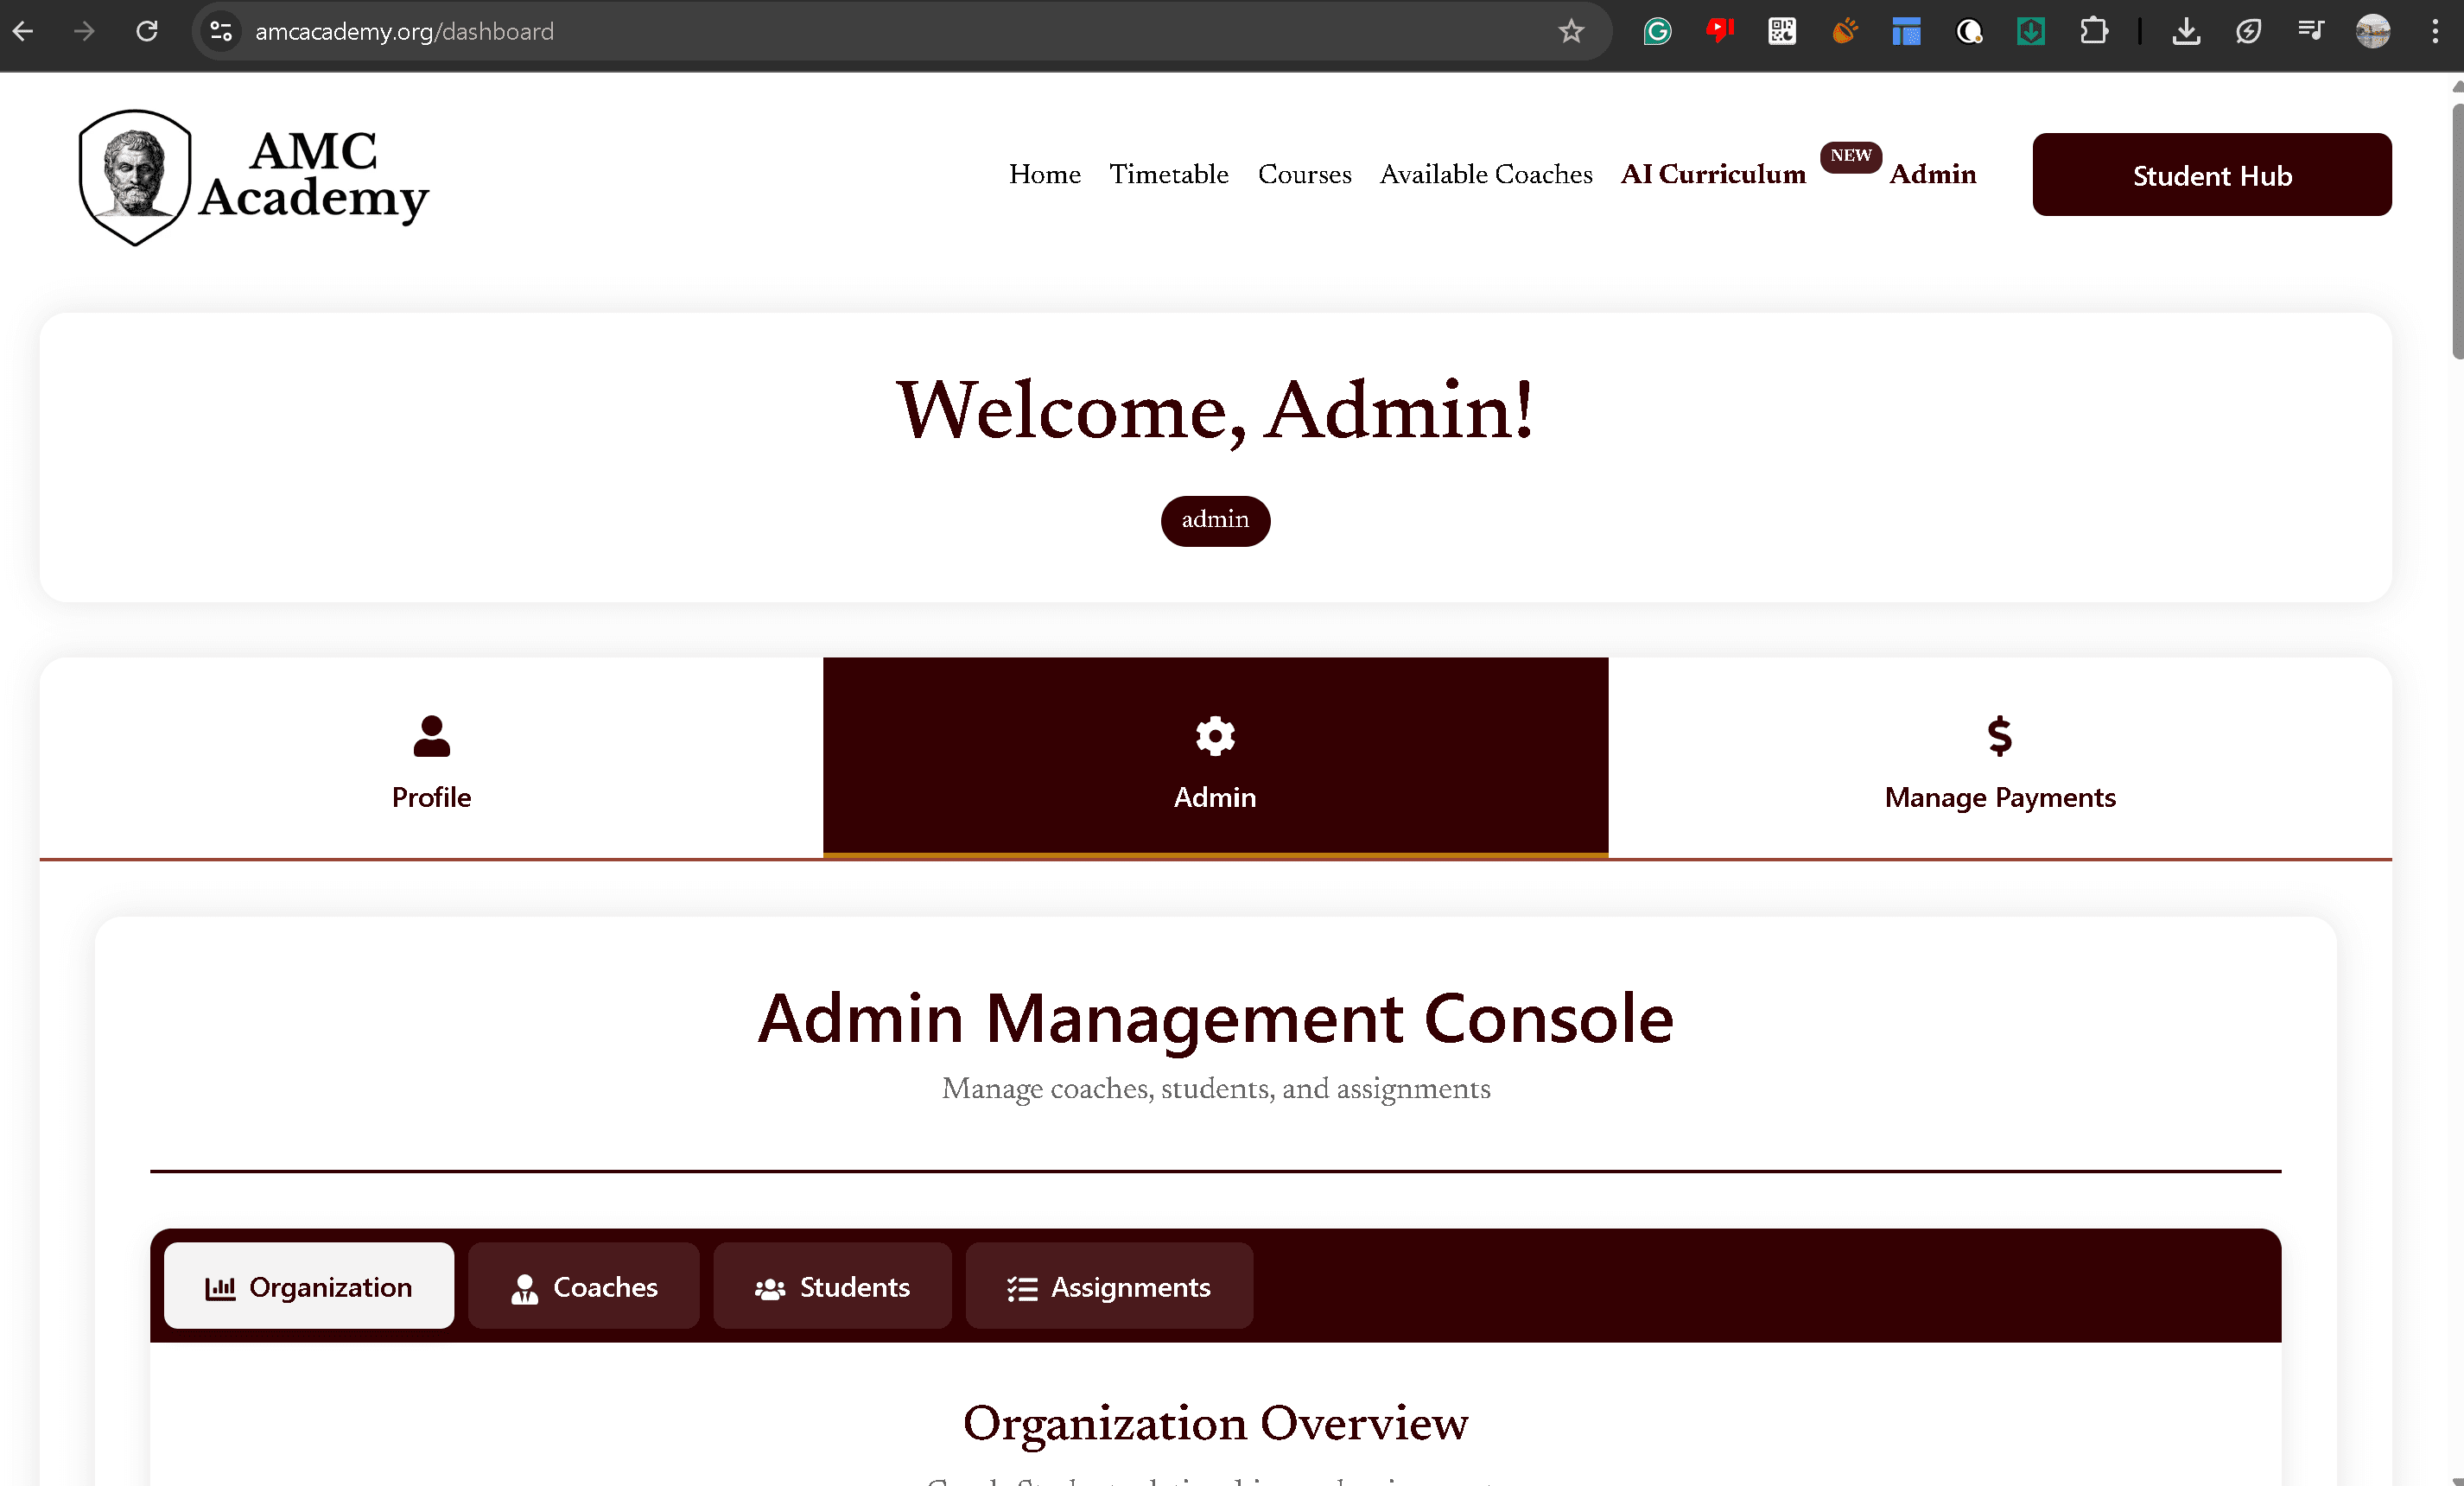Bookmark this page with the star icon

coord(1571,31)
